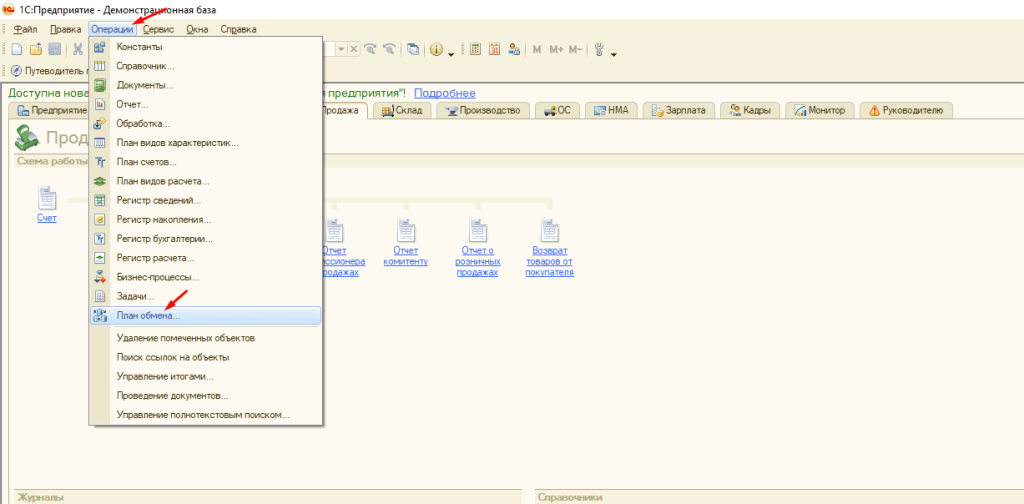Click the M+ memory add button

[556, 49]
